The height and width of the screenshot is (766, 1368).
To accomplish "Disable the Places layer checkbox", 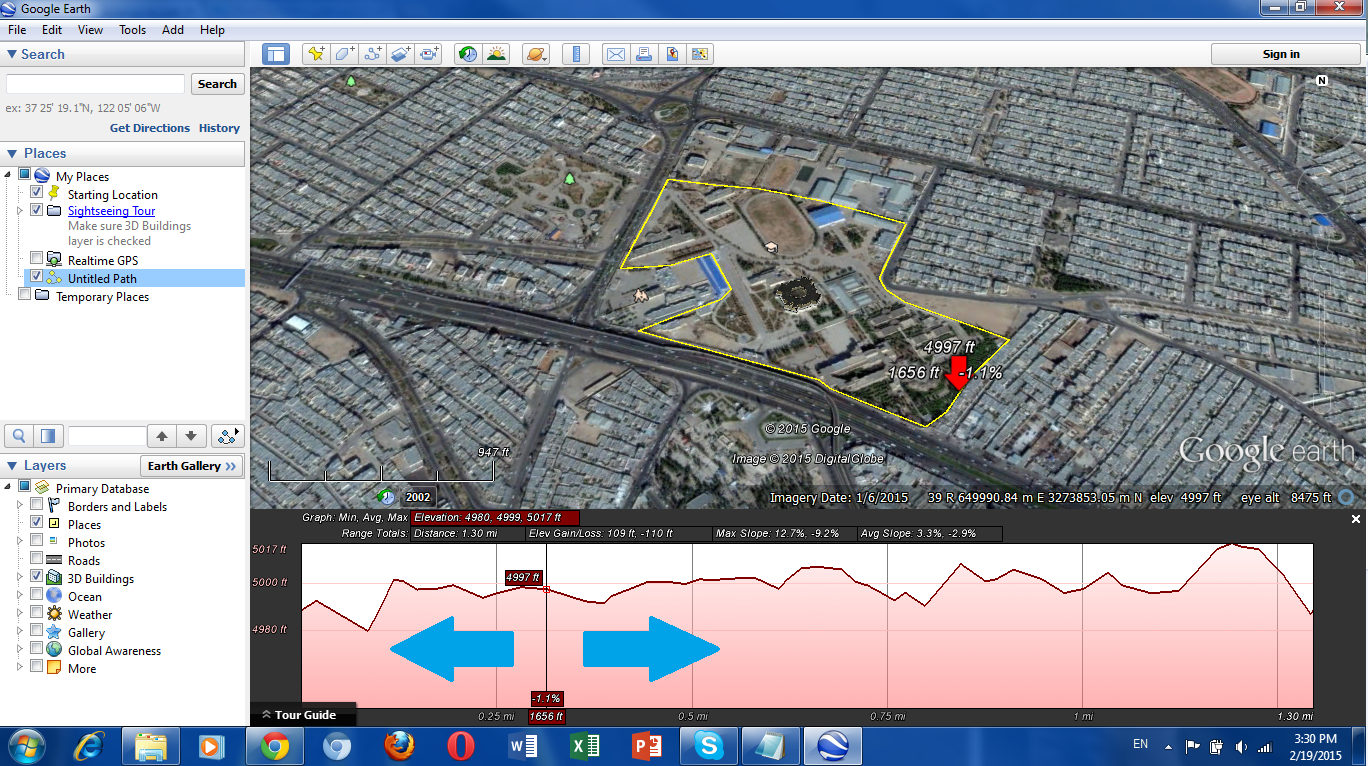I will (x=37, y=523).
